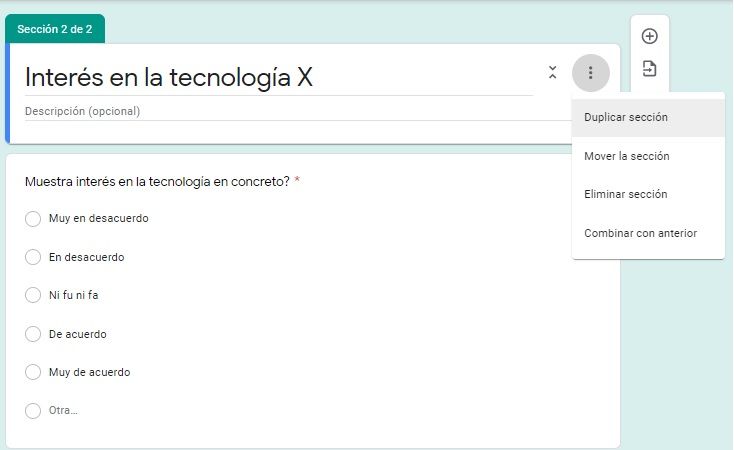Collapse the section with the chevron icon
This screenshot has width=734, height=450.
tap(552, 73)
